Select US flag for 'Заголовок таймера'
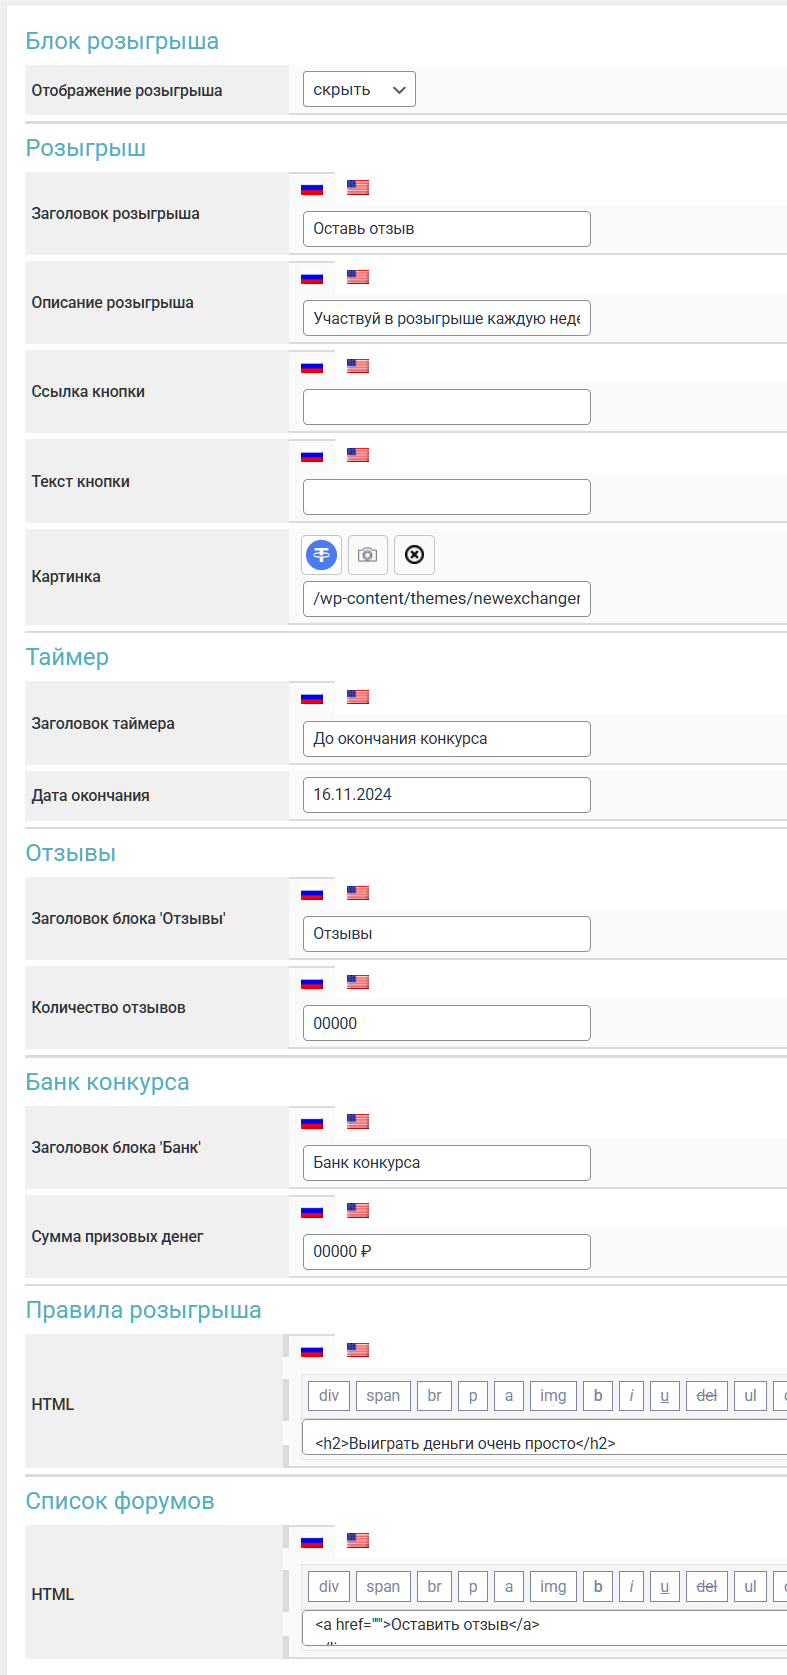 (358, 697)
